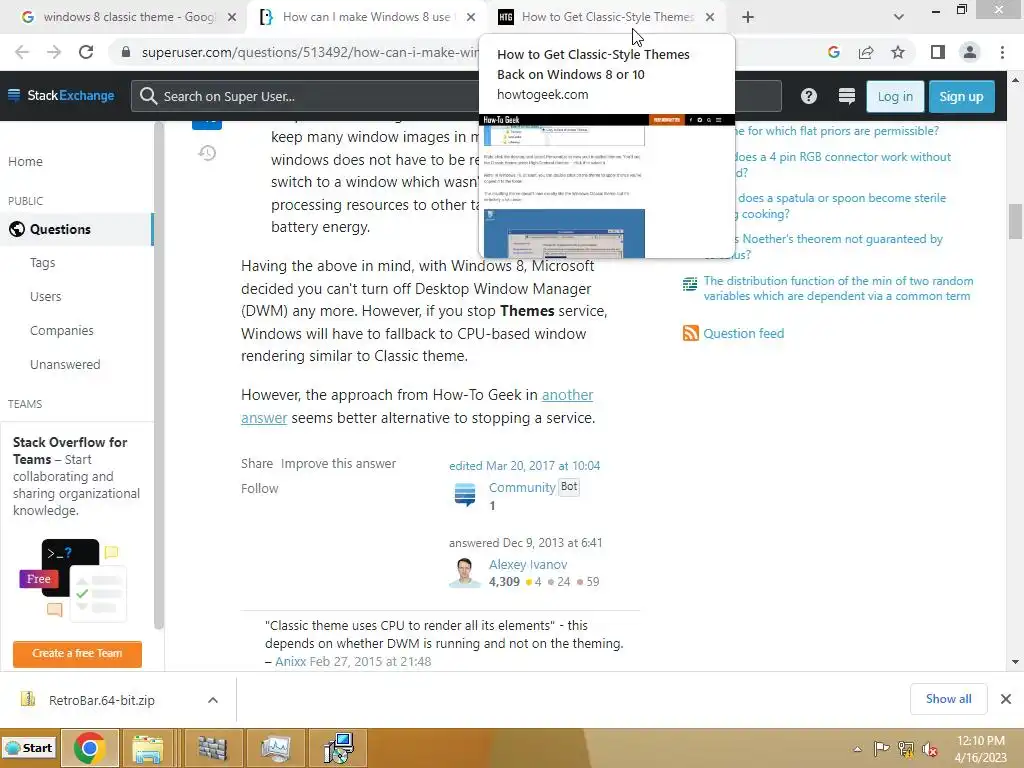Open commenter Anixx's profile
This screenshot has width=1024, height=768.
(x=290, y=662)
